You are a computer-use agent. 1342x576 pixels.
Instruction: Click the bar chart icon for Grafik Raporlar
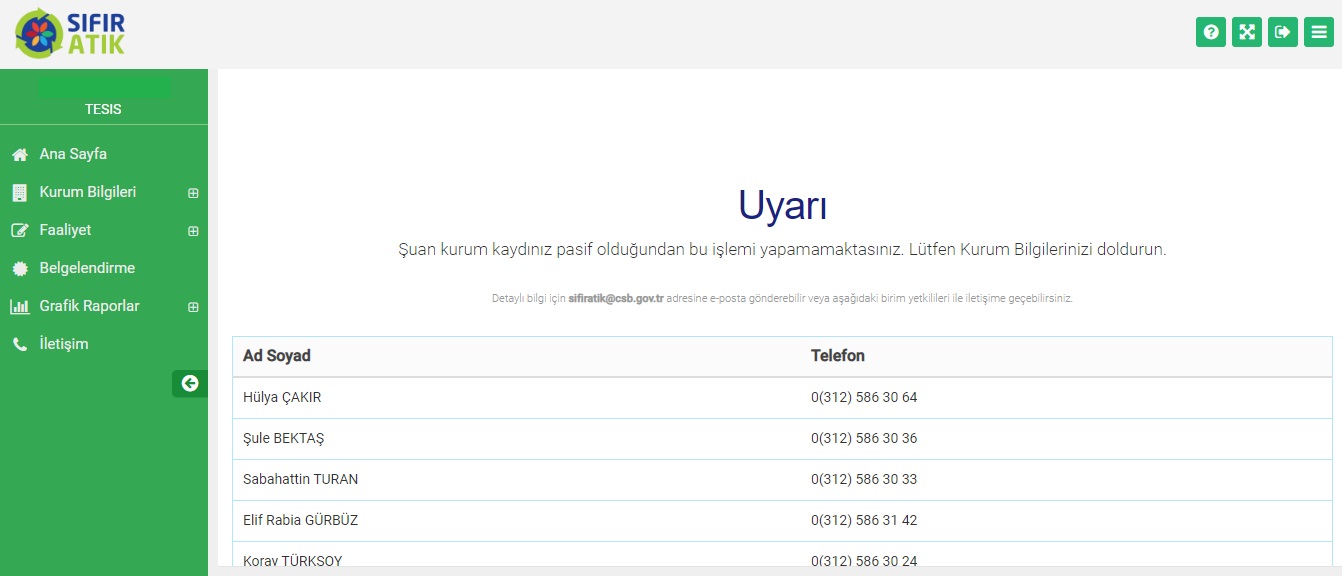[19, 307]
